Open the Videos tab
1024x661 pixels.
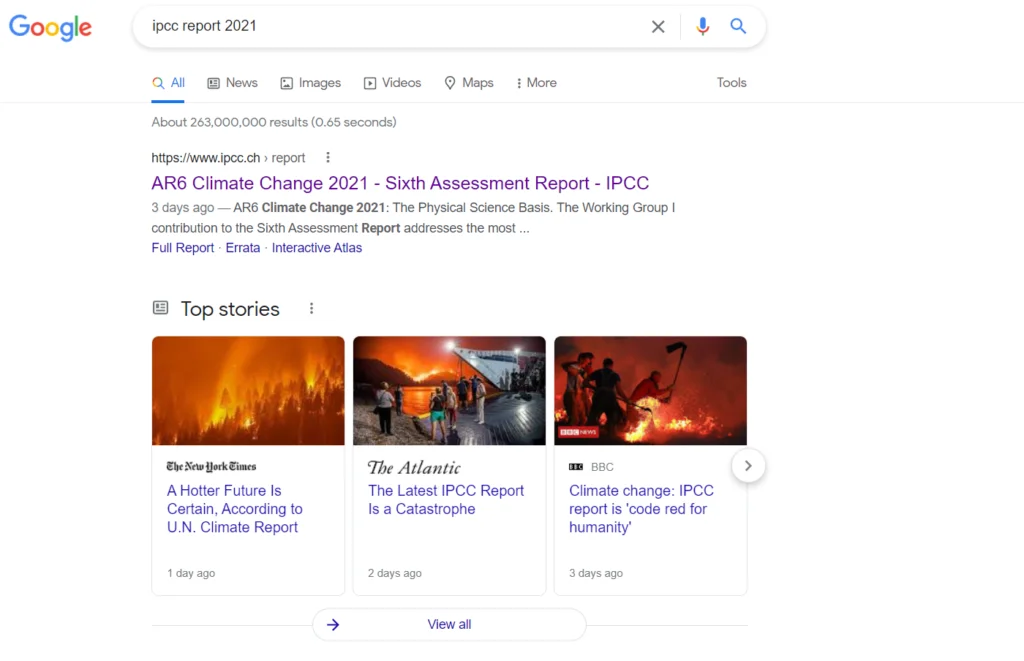[392, 83]
